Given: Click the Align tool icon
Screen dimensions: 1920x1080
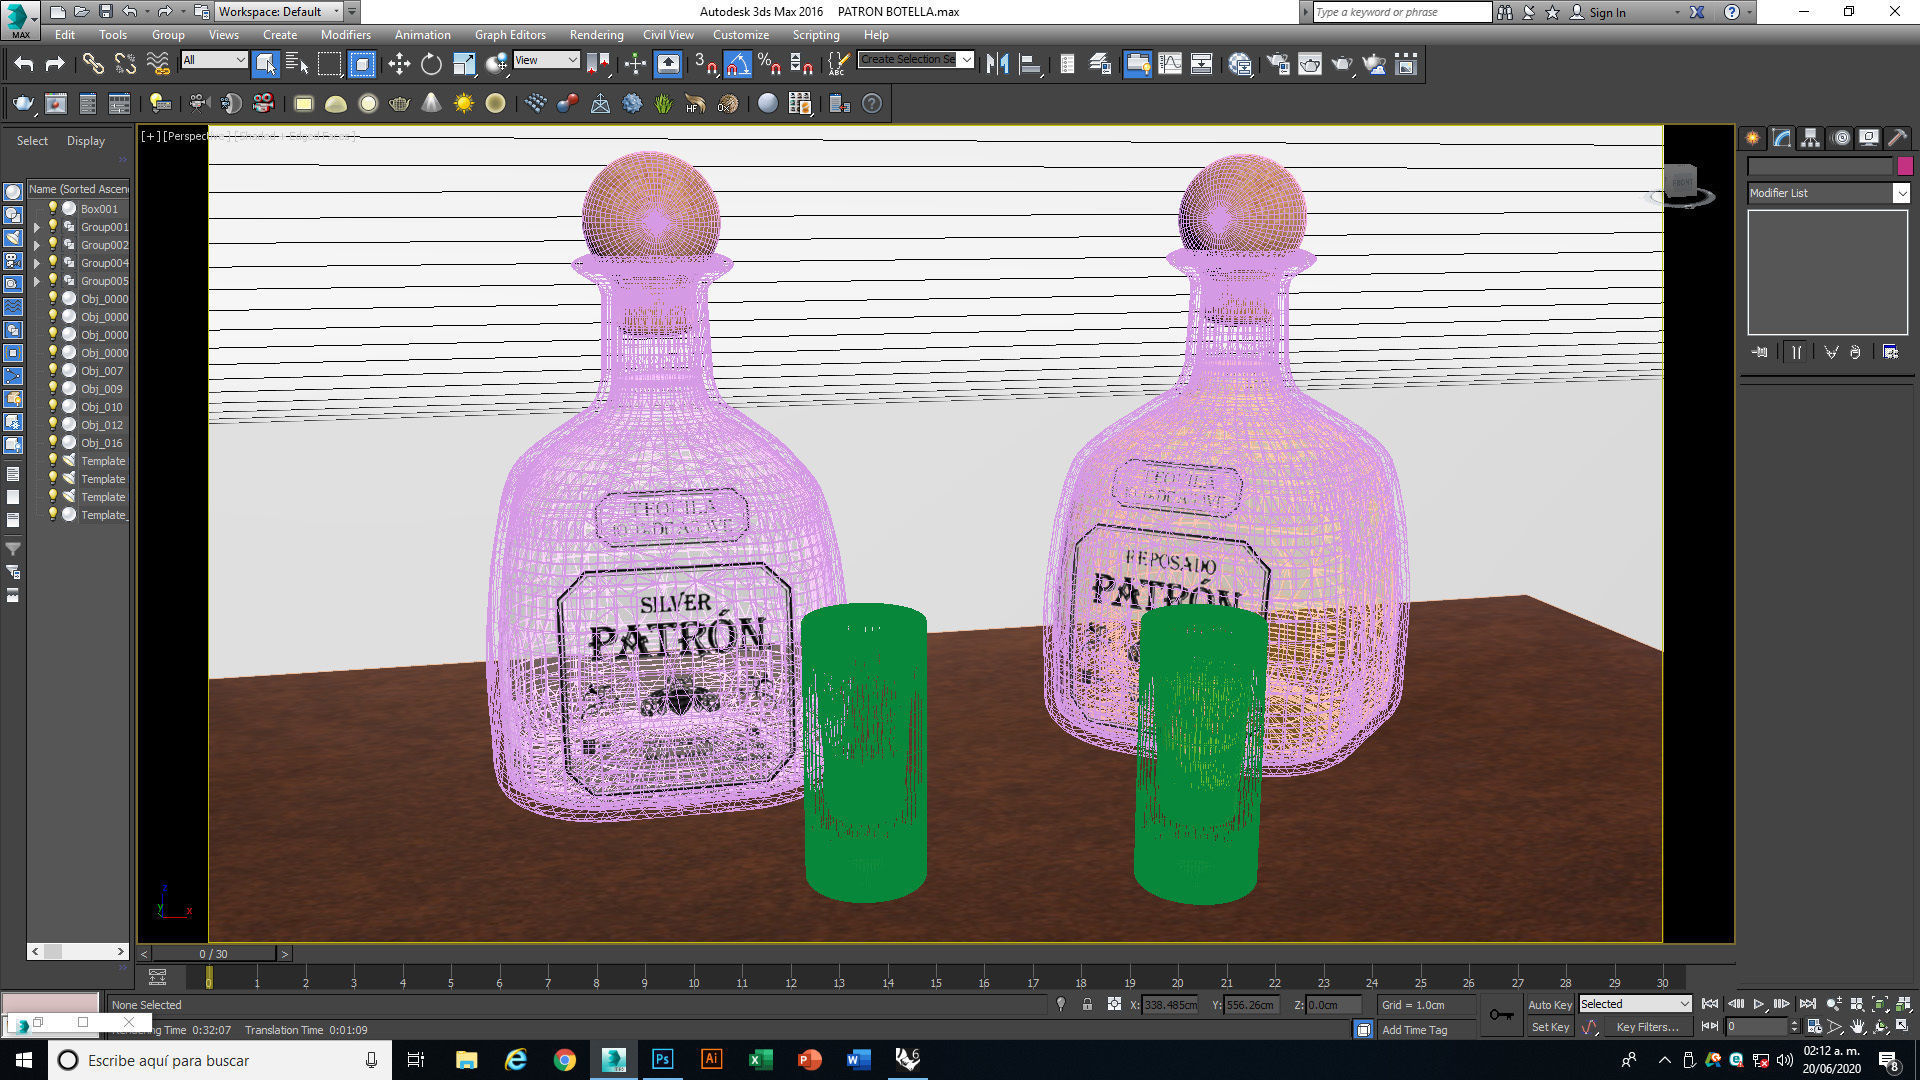Looking at the screenshot, I should coord(1030,65).
